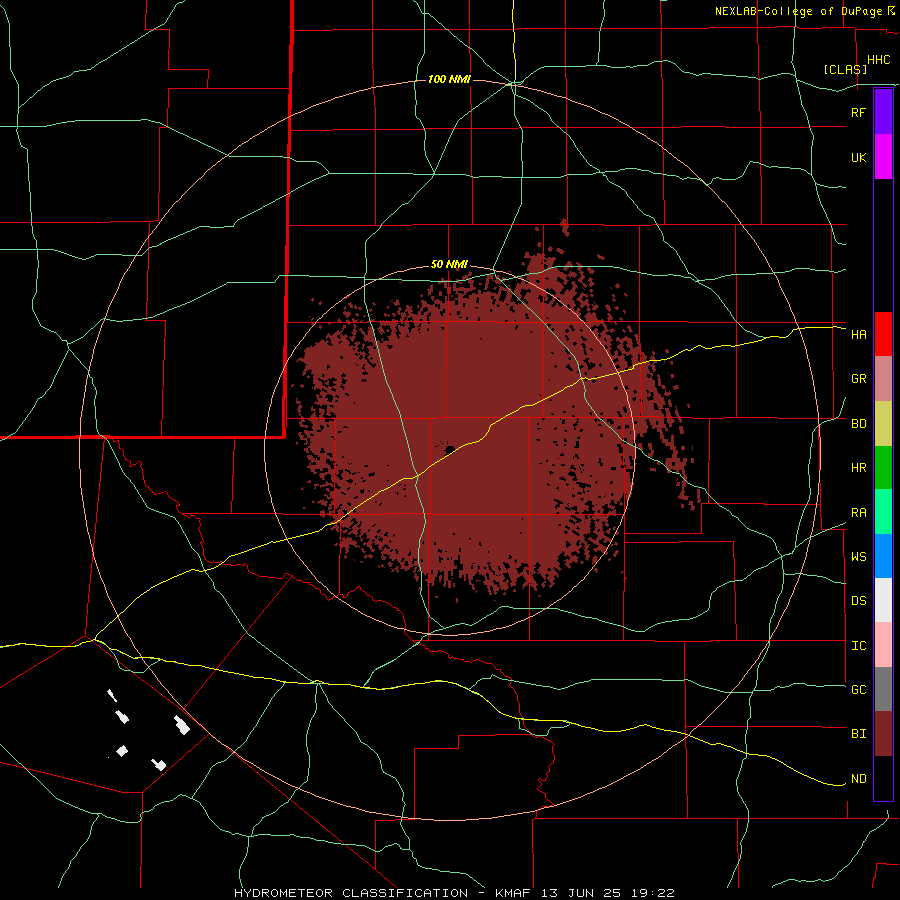
Task: Click the ND black legend swatch
Action: (x=883, y=778)
